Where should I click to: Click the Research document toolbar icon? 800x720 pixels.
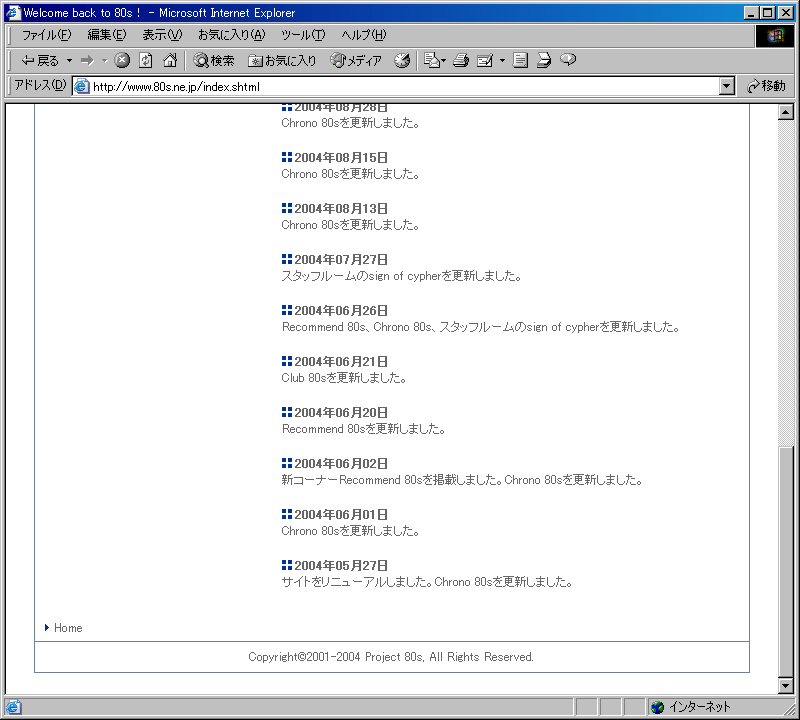point(544,61)
